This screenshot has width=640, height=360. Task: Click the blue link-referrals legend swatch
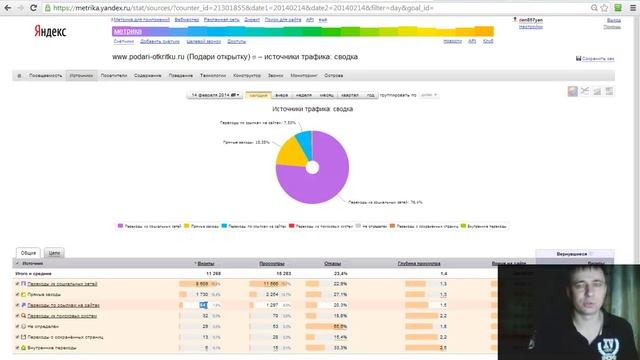(224, 226)
